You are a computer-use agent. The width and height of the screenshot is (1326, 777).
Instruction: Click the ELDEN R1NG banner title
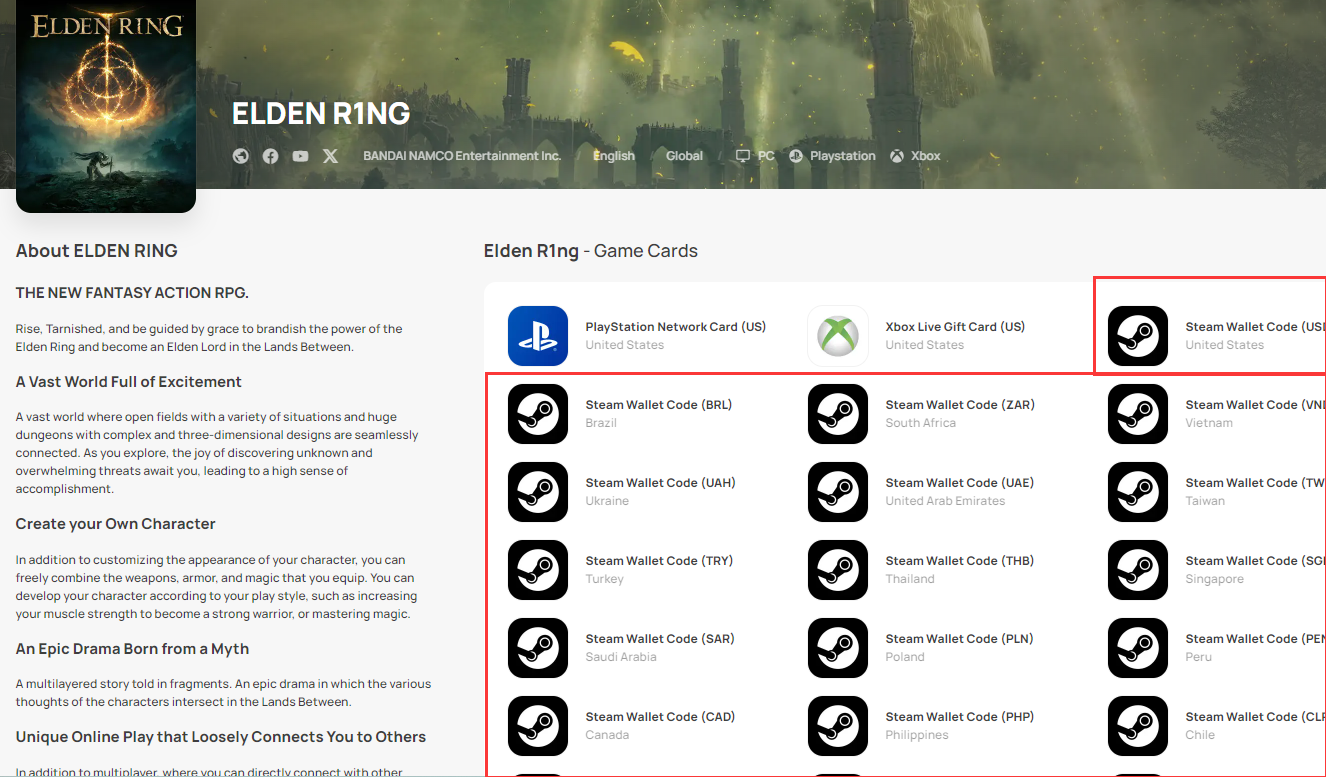tap(321, 114)
